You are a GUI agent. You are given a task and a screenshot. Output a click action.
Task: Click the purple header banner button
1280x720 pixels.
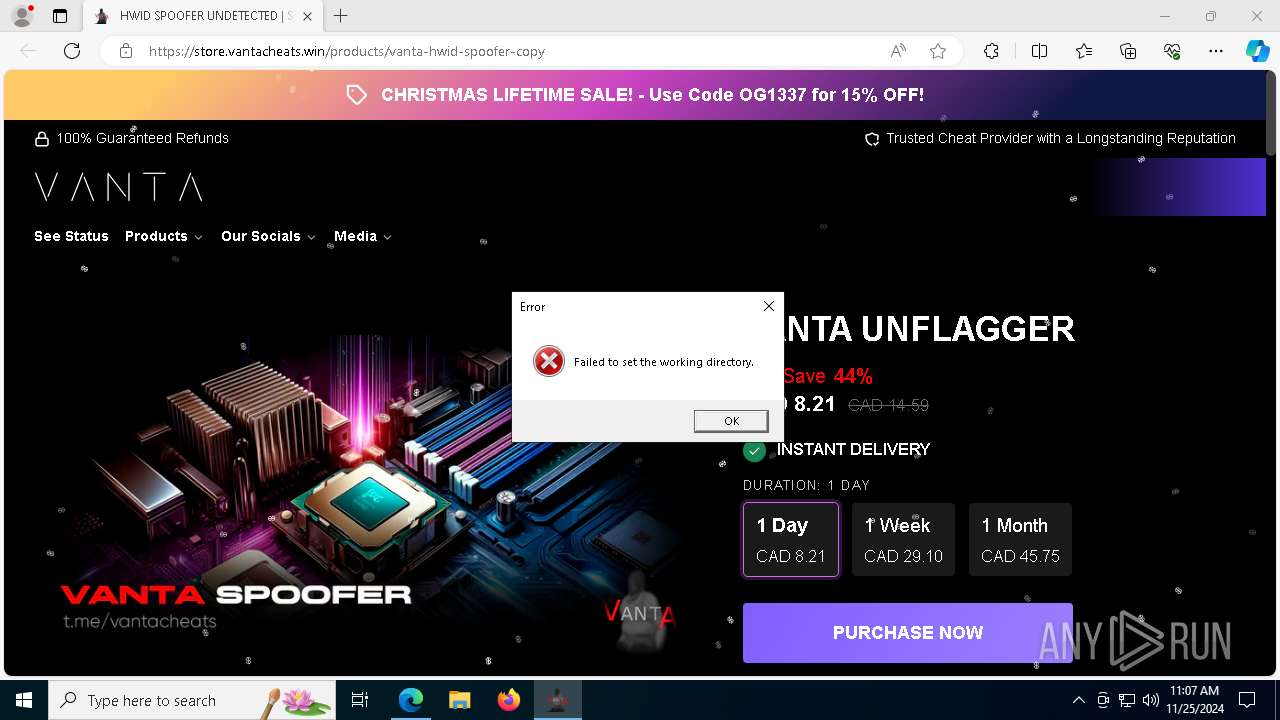click(x=1179, y=187)
